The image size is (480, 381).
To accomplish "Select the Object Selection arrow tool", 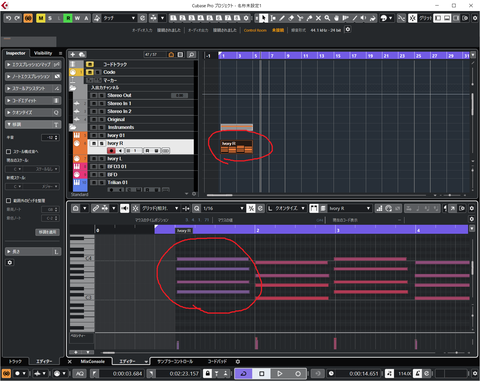I will 263,18.
